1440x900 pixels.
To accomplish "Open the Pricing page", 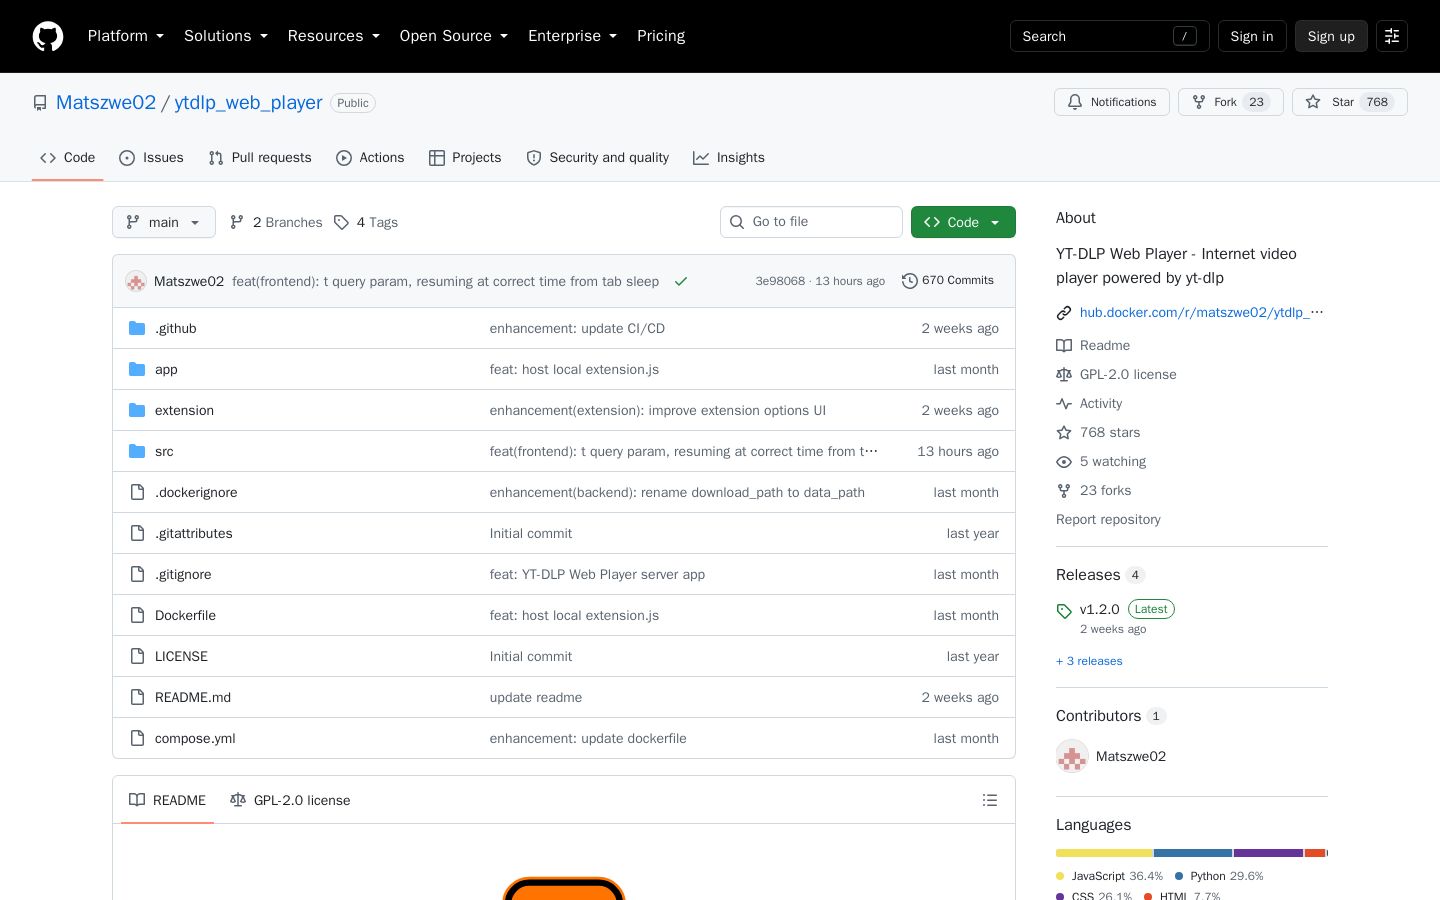I will coord(661,36).
